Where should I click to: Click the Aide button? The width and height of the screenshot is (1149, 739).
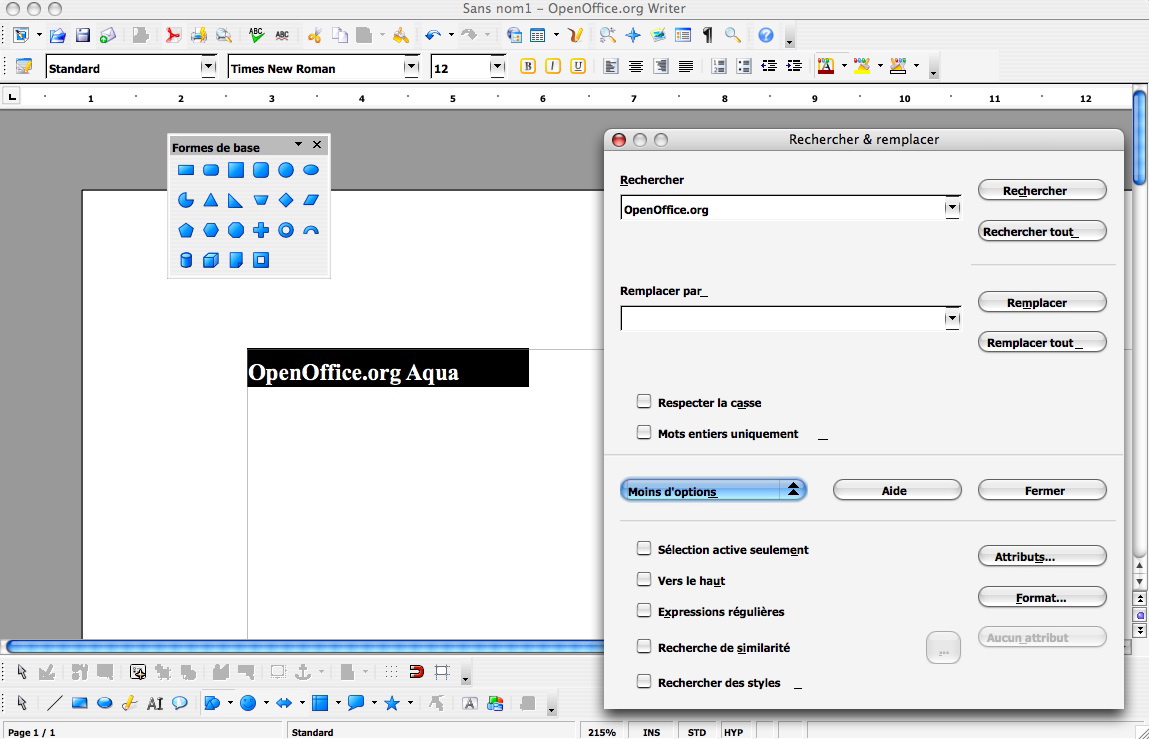tap(897, 490)
